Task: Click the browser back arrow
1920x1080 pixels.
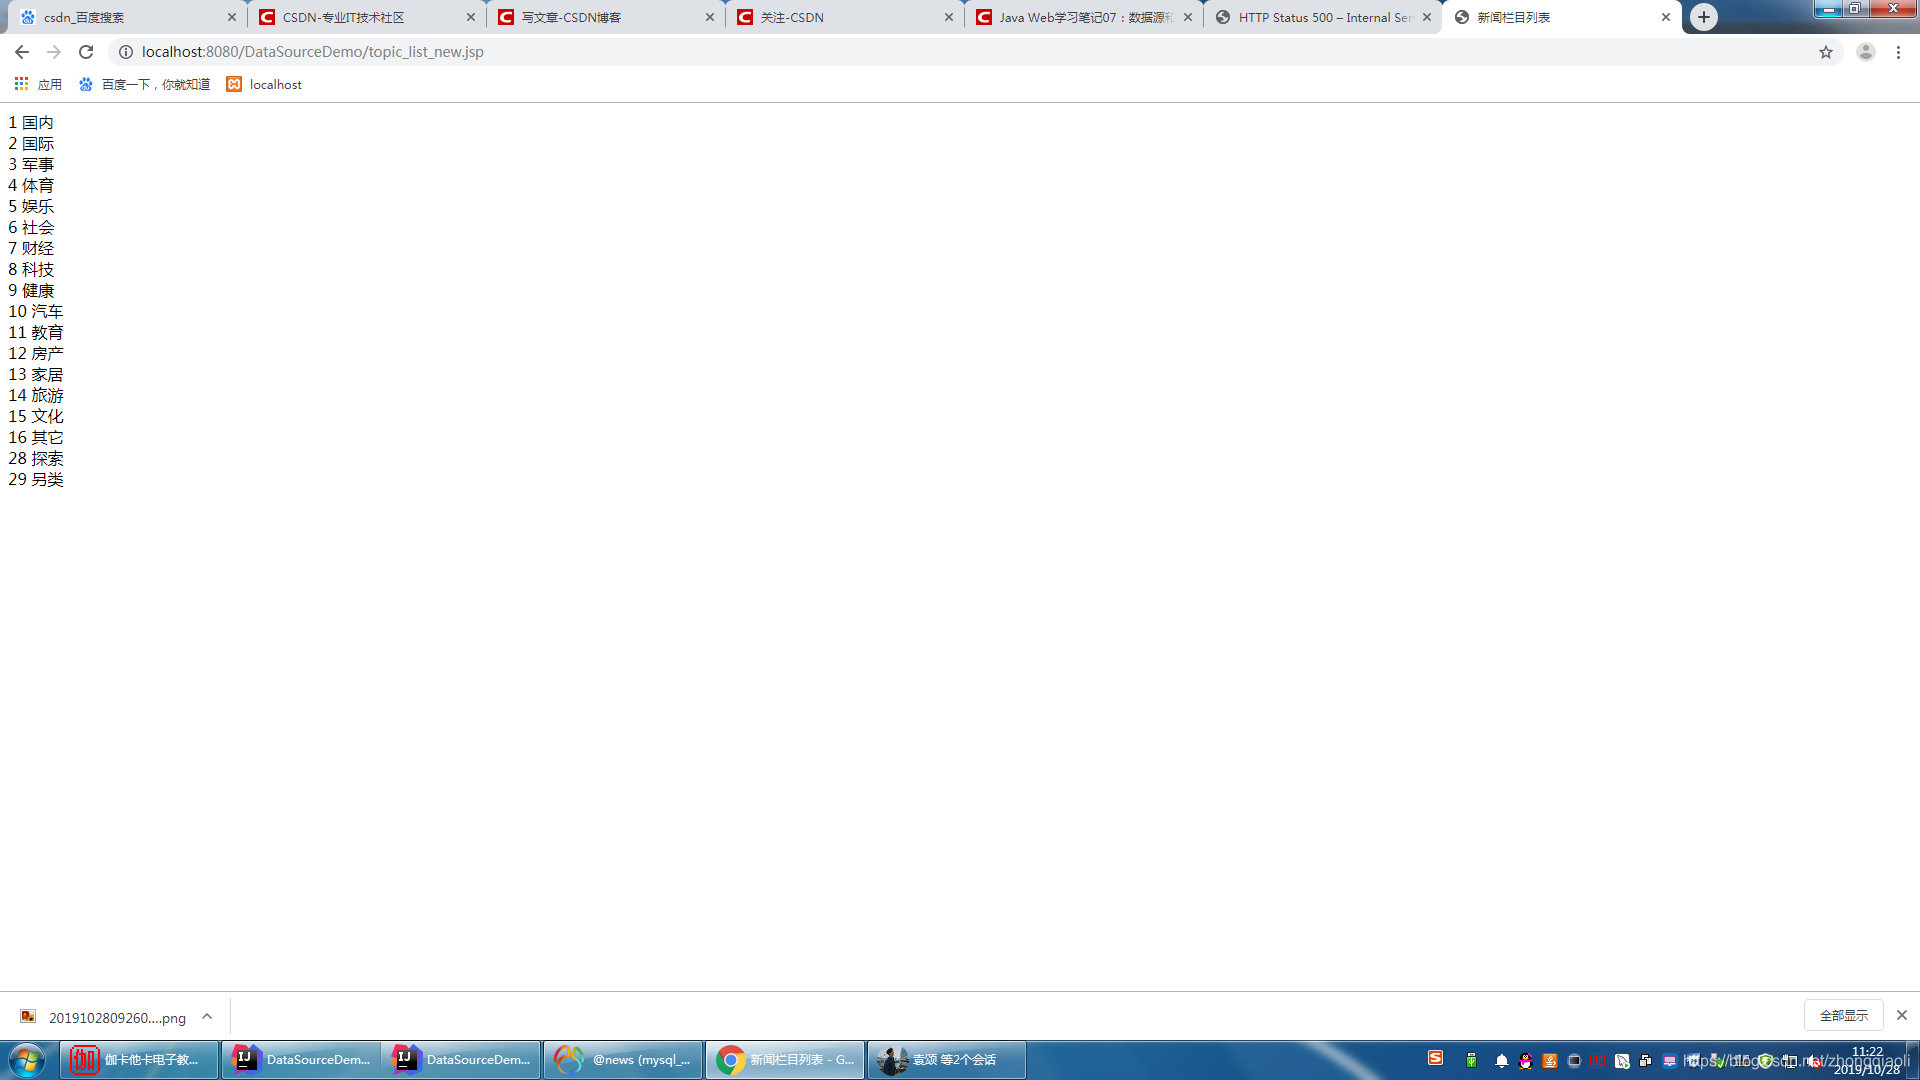Action: click(21, 52)
